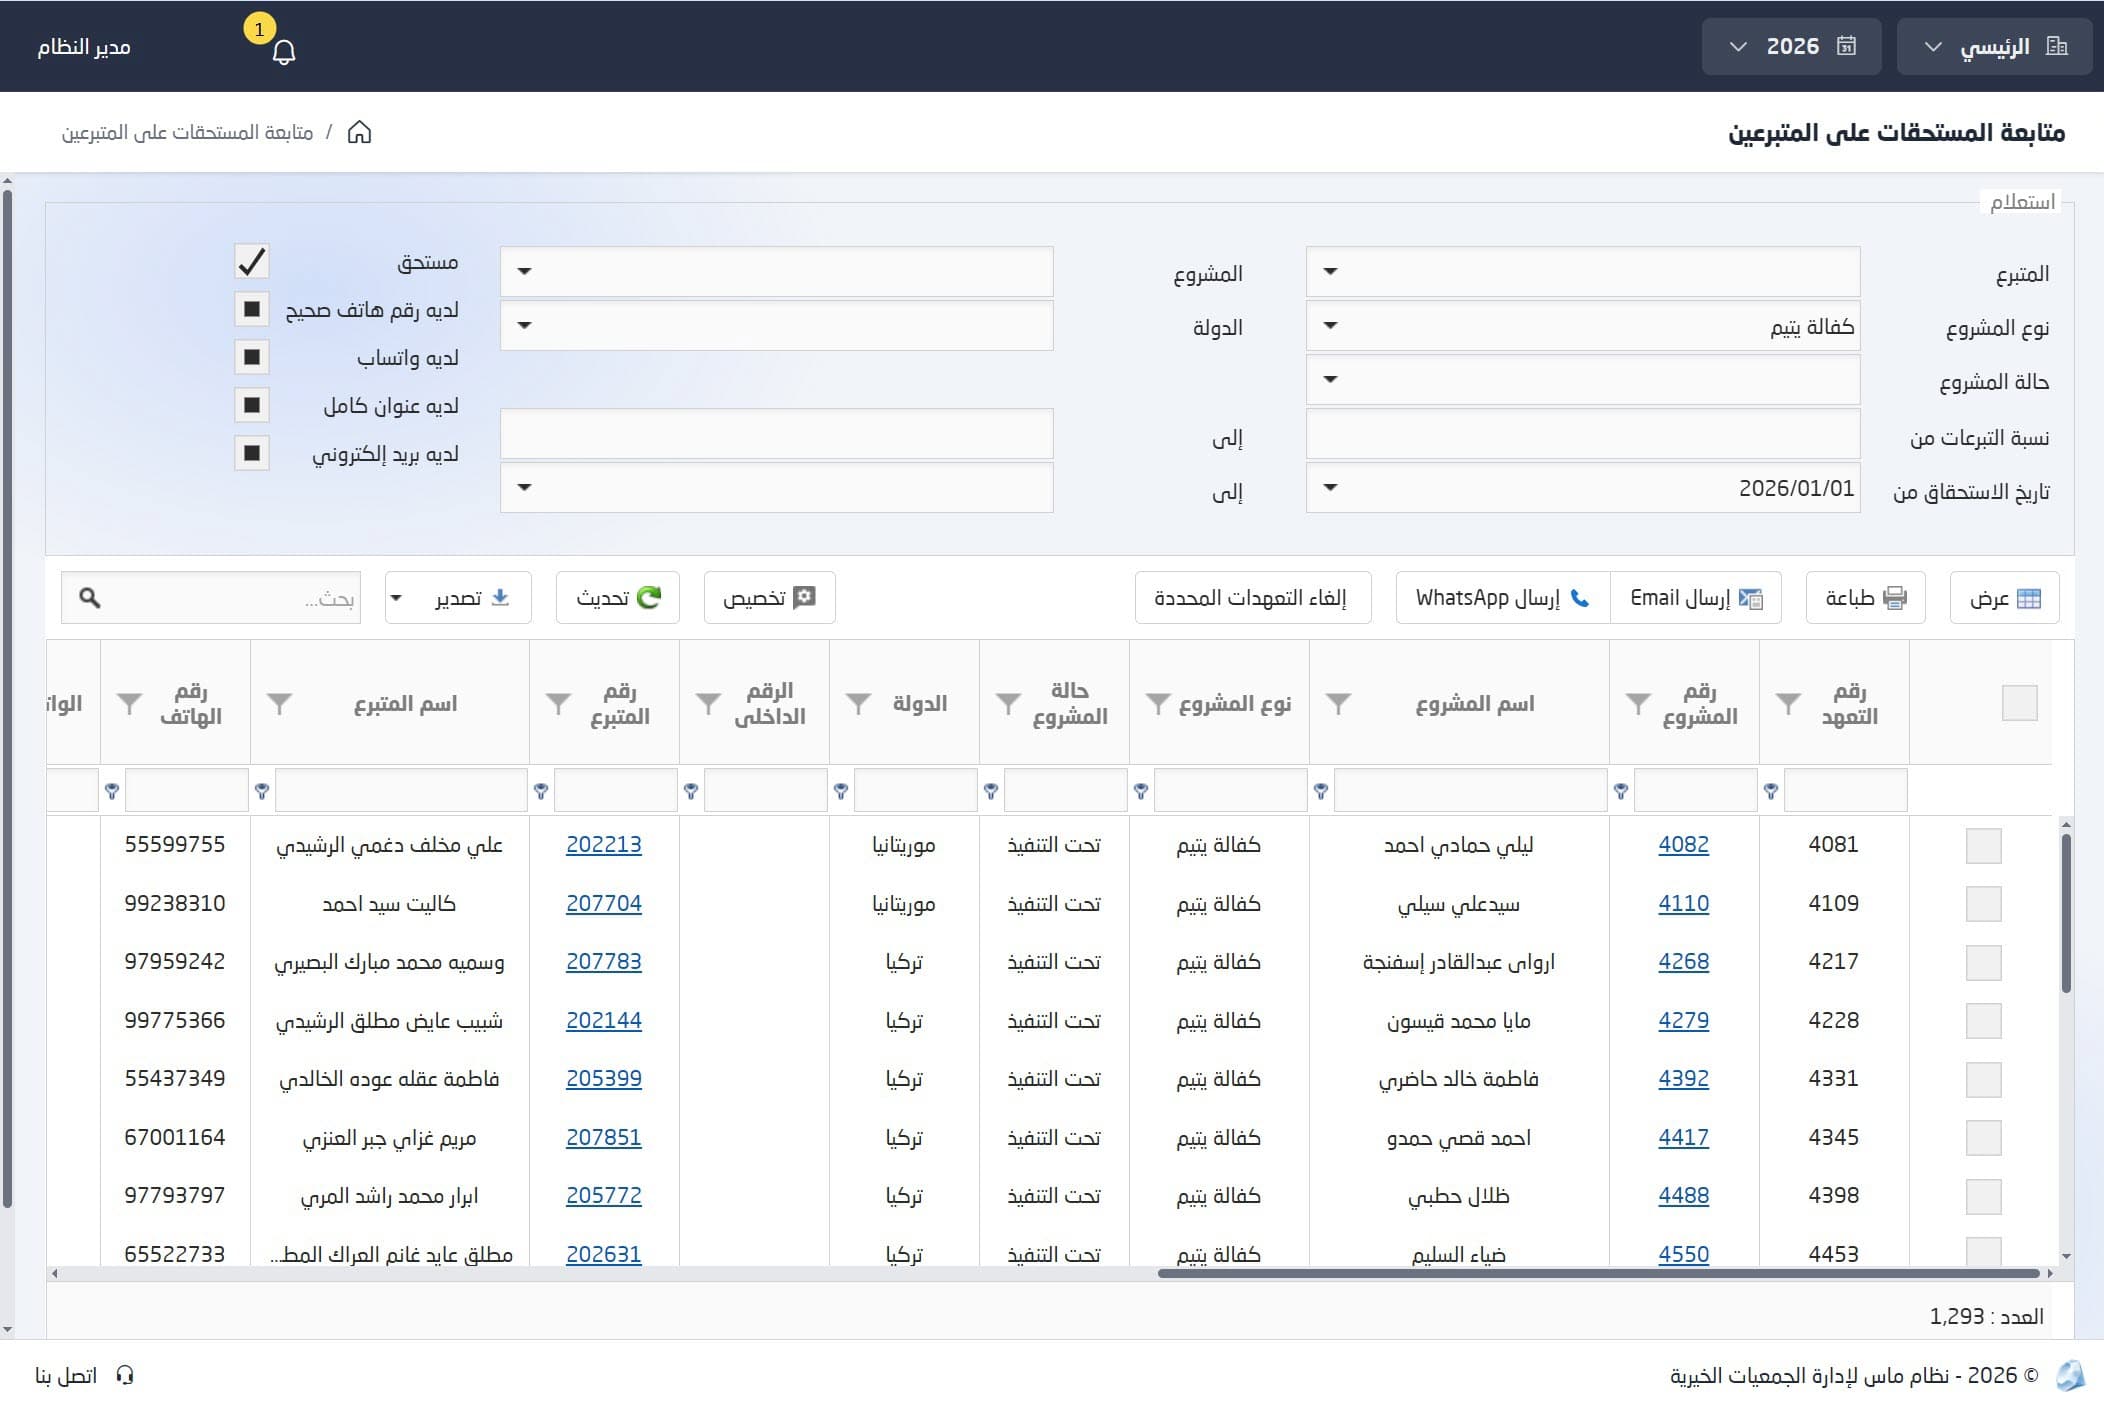Open filter for رقم التعهد column
Image resolution: width=2104 pixels, height=1409 pixels.
click(1788, 704)
